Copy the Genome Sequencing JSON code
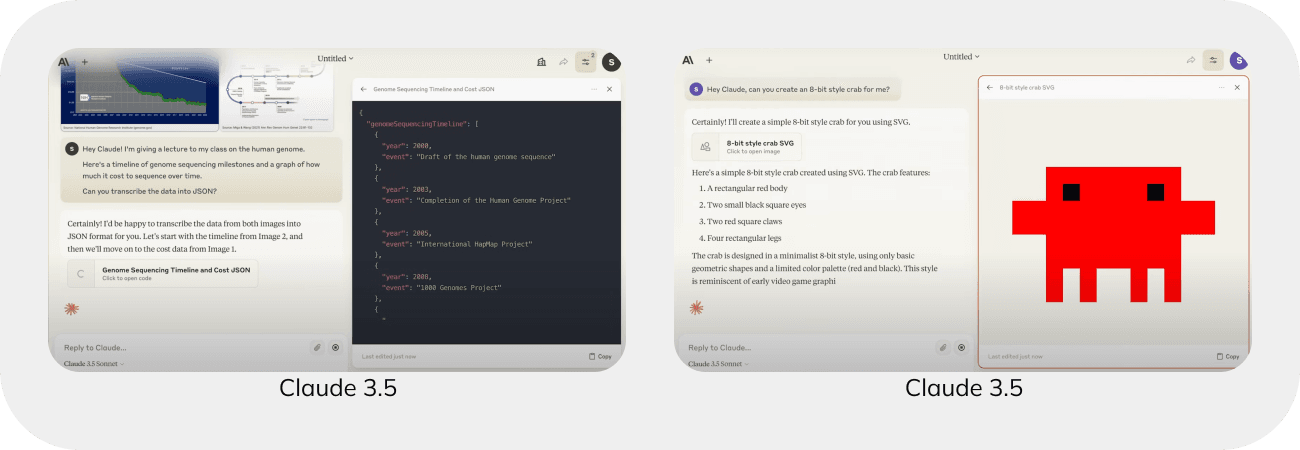 [x=600, y=356]
